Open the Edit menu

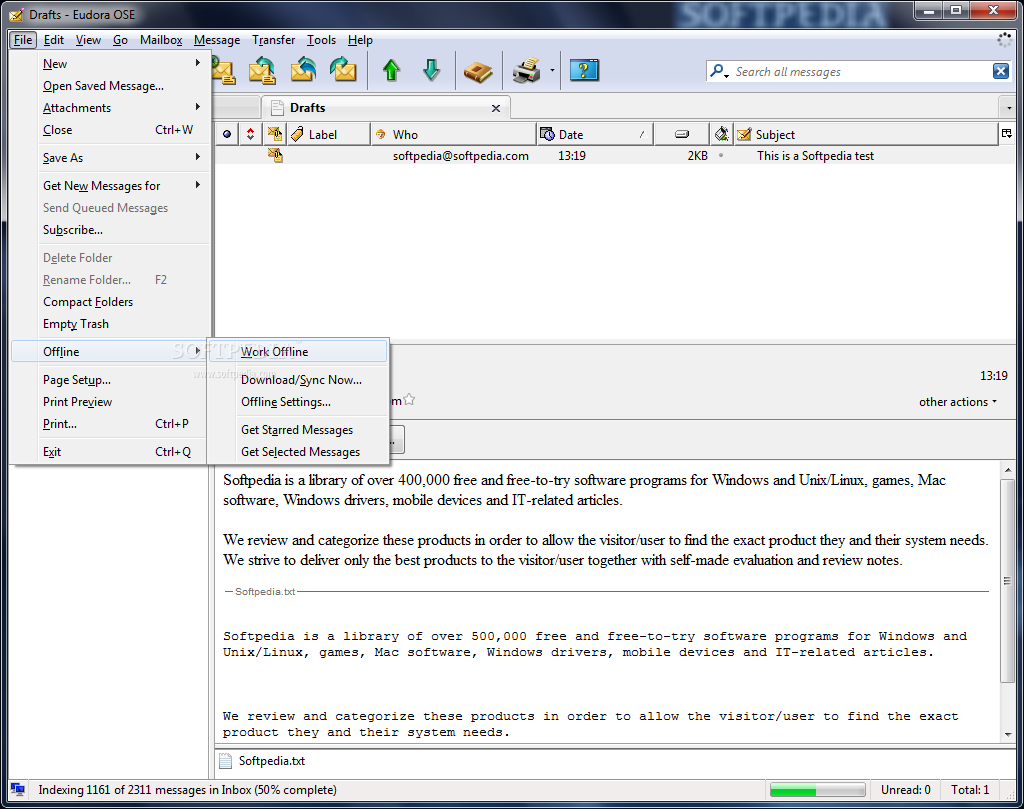pyautogui.click(x=54, y=40)
